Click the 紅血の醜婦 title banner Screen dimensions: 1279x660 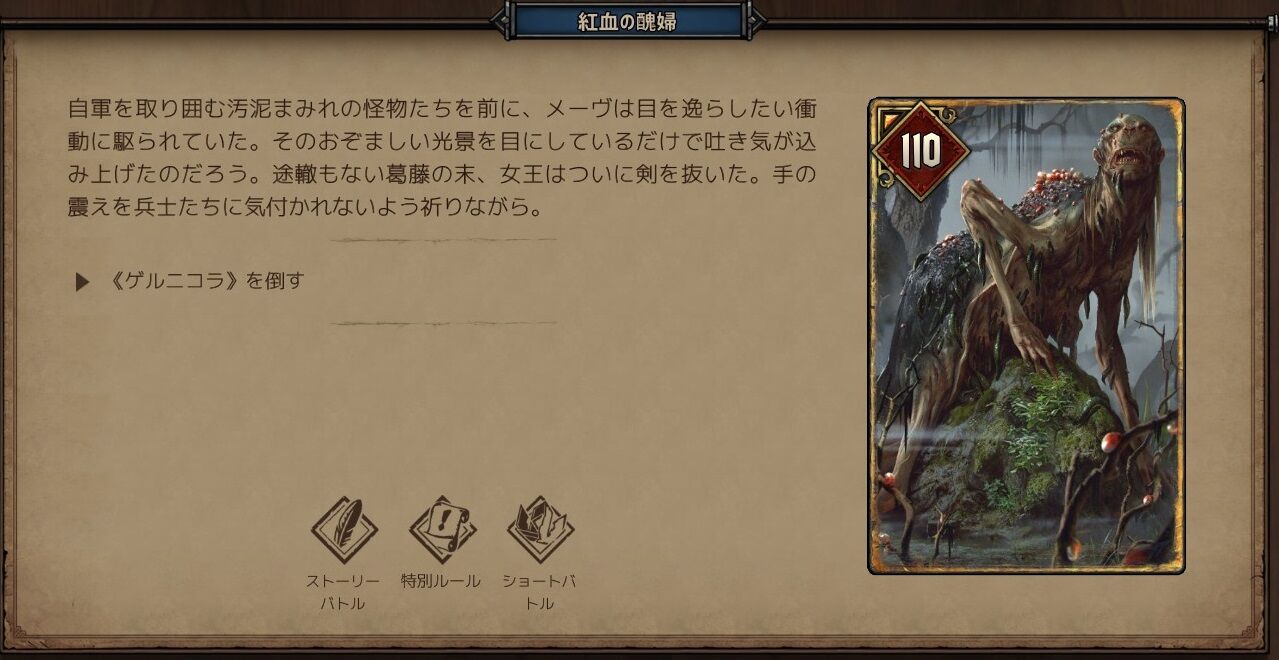(x=628, y=21)
